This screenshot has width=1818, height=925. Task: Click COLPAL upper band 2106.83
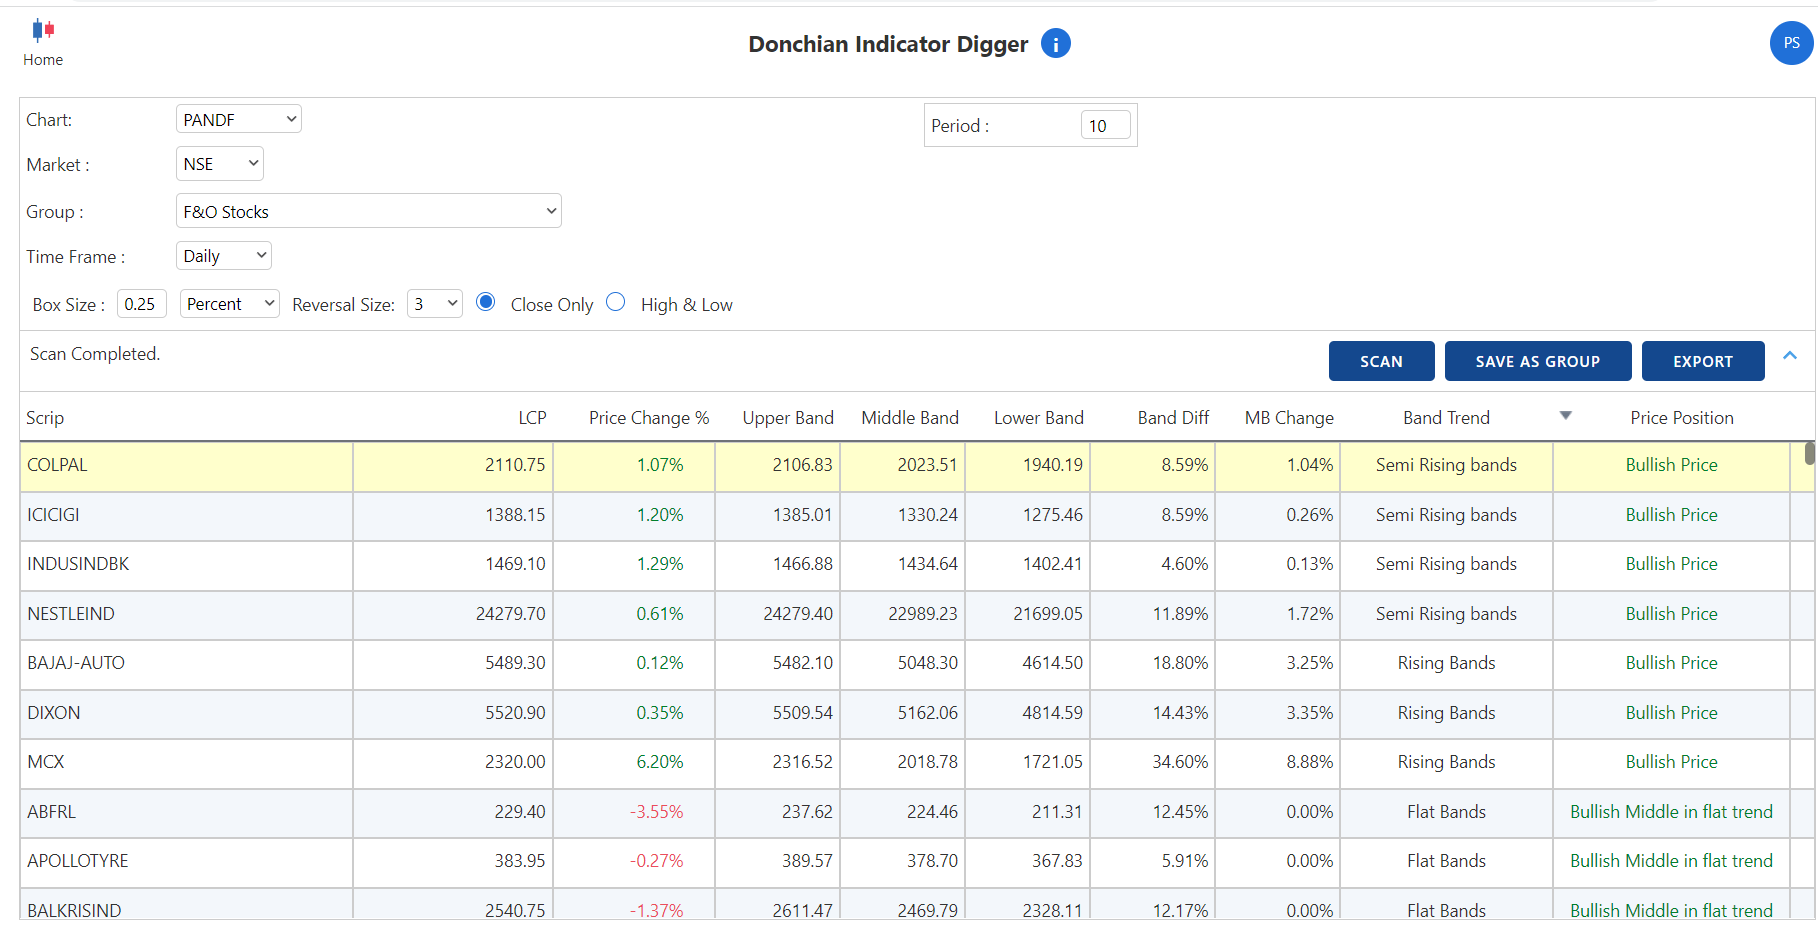802,465
